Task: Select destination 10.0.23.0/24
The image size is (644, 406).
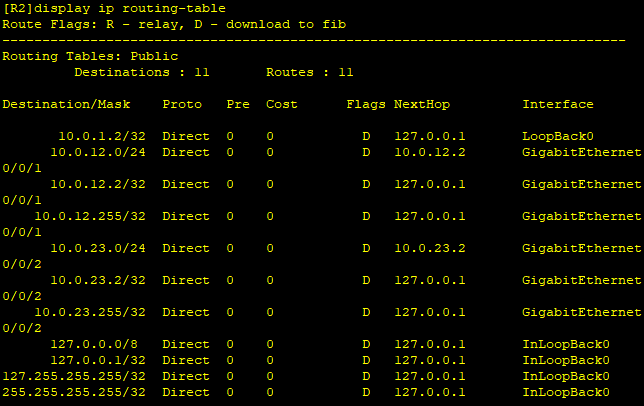Action: (x=98, y=248)
